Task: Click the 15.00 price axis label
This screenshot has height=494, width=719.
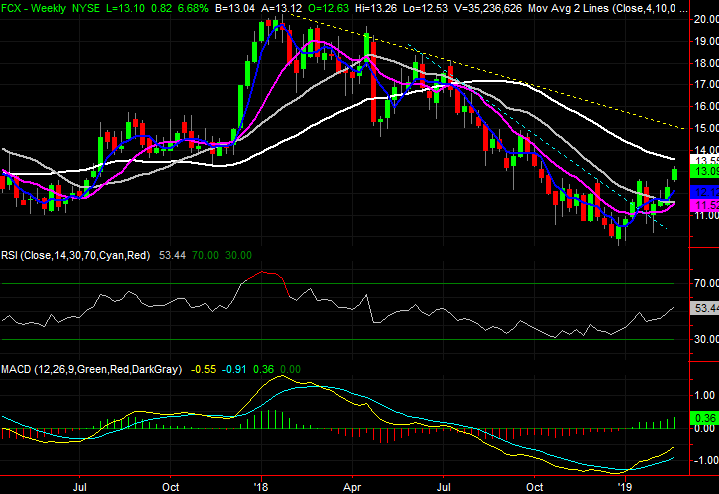Action: click(x=705, y=128)
